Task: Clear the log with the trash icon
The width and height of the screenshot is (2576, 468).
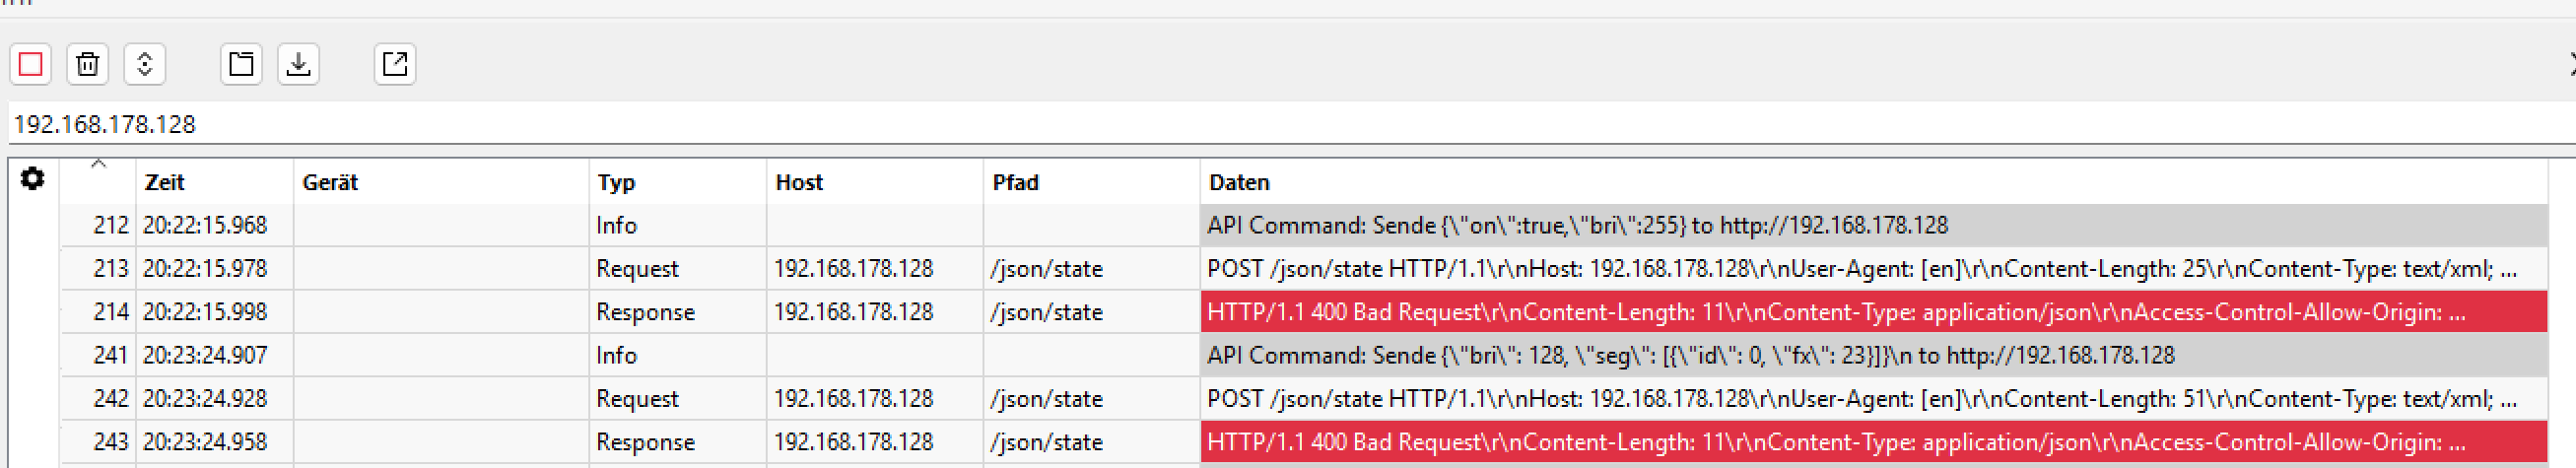Action: tap(88, 65)
